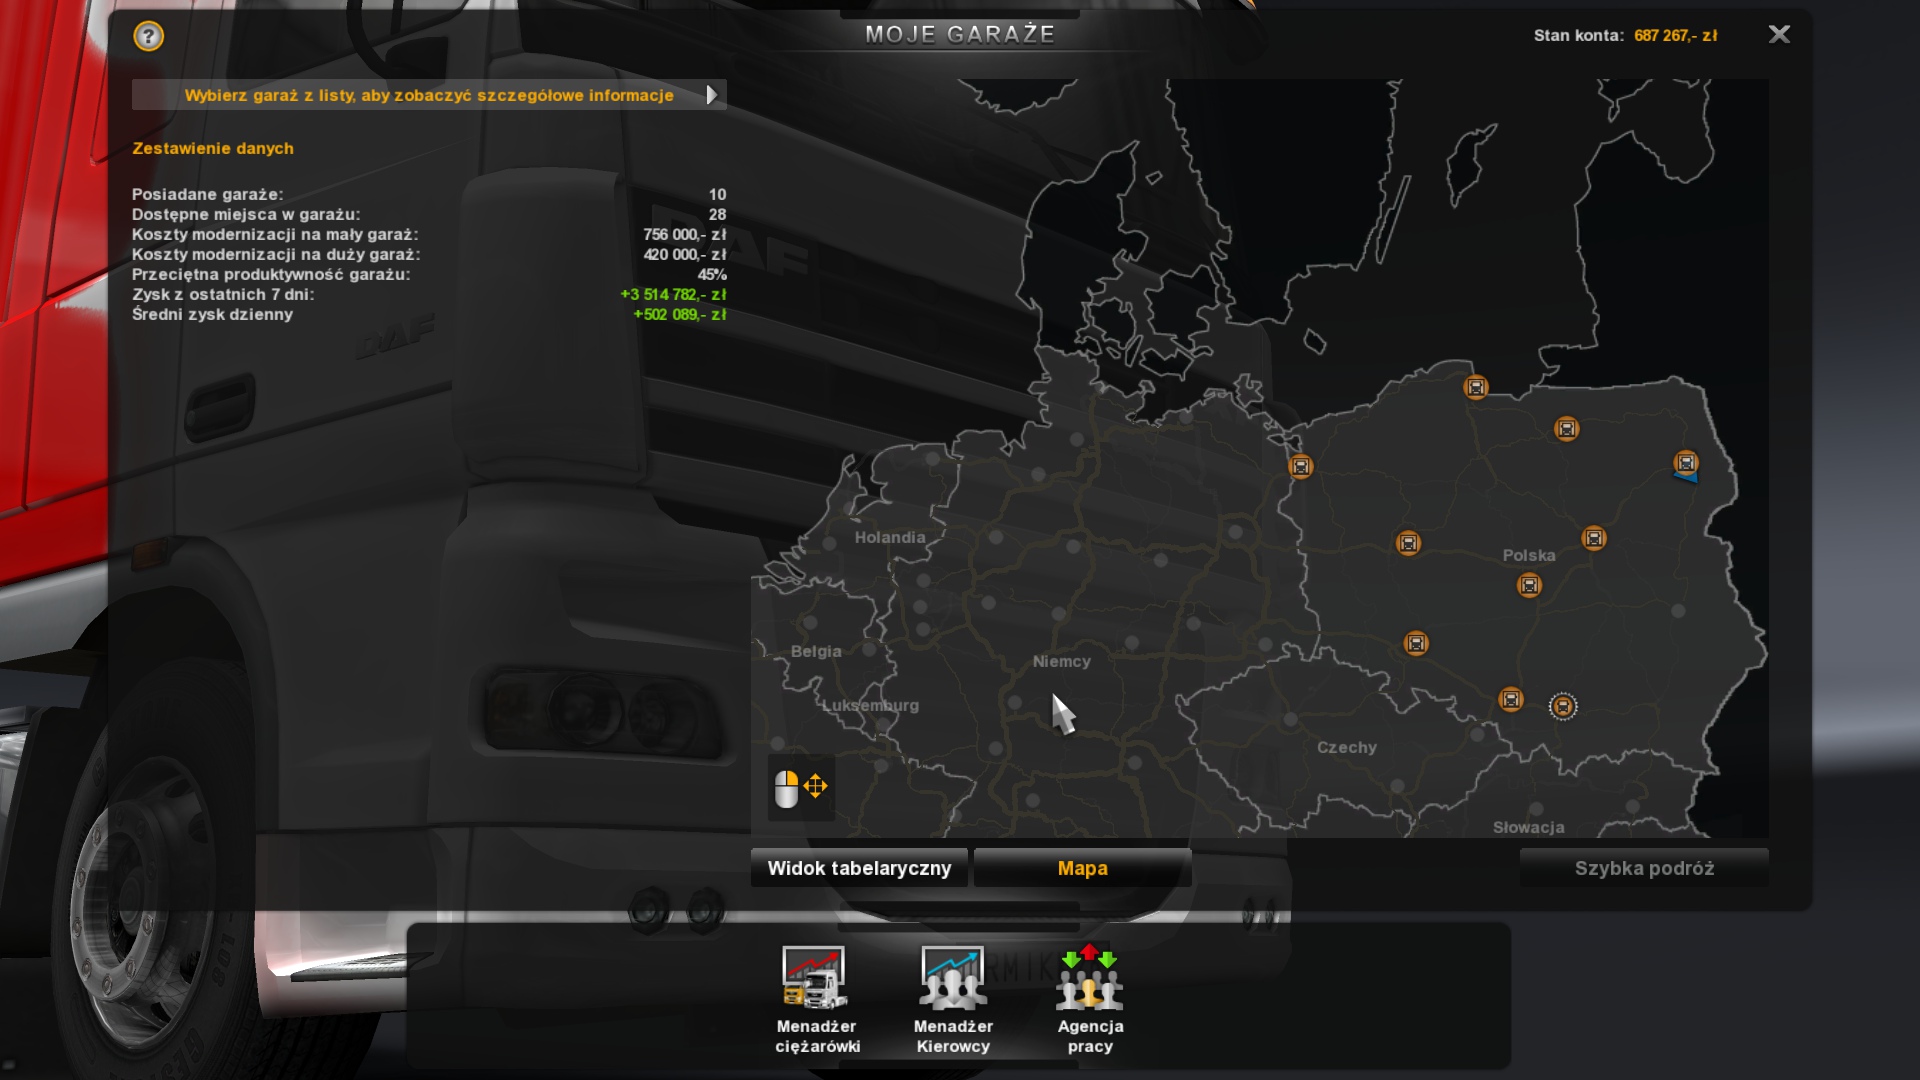
Task: Click the yellow help question mark icon
Action: tap(148, 37)
